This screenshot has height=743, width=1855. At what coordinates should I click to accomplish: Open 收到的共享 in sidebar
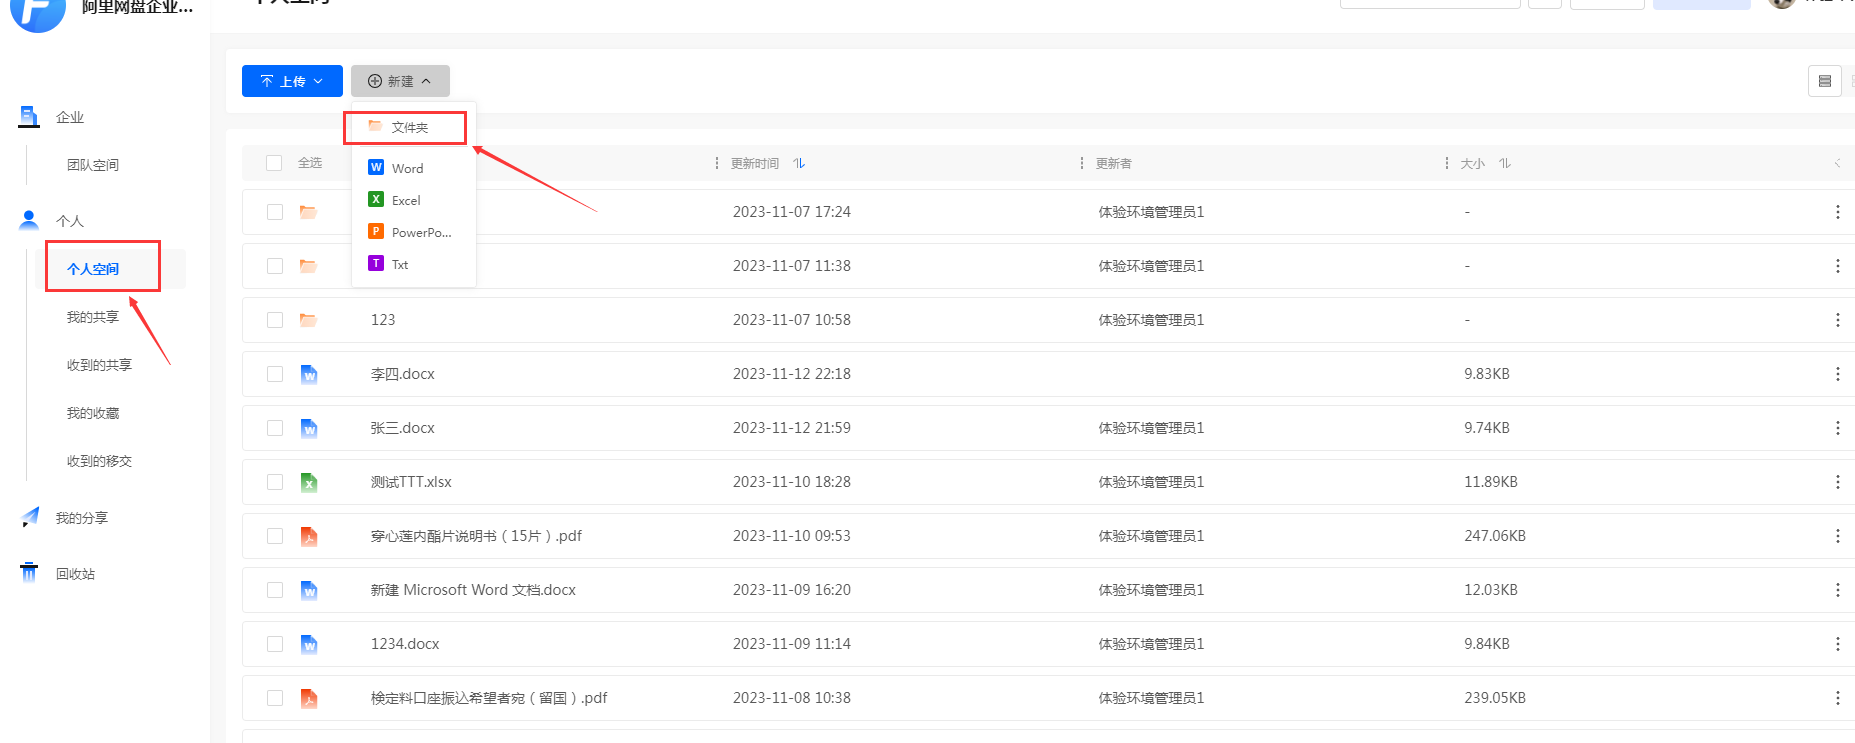99,365
